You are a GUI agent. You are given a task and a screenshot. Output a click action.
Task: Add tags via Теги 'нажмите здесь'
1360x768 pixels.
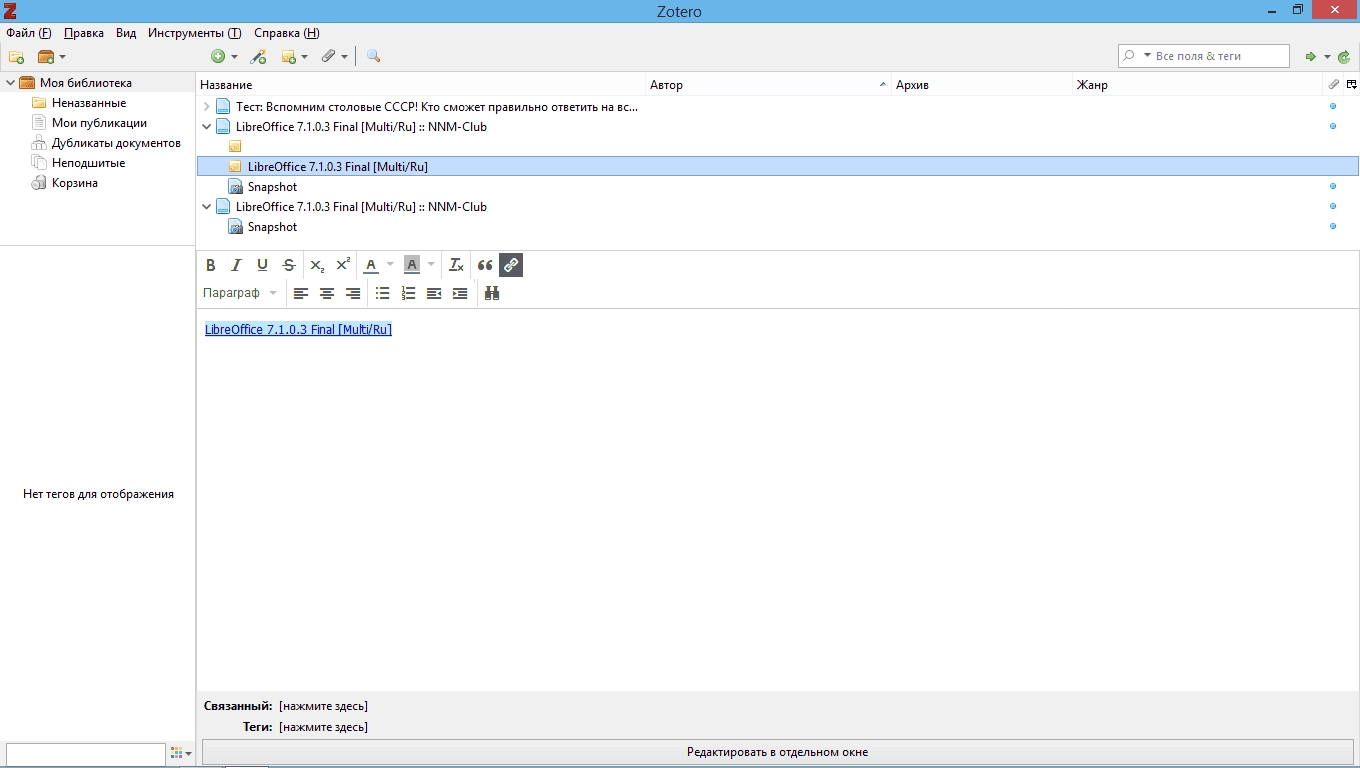(323, 727)
